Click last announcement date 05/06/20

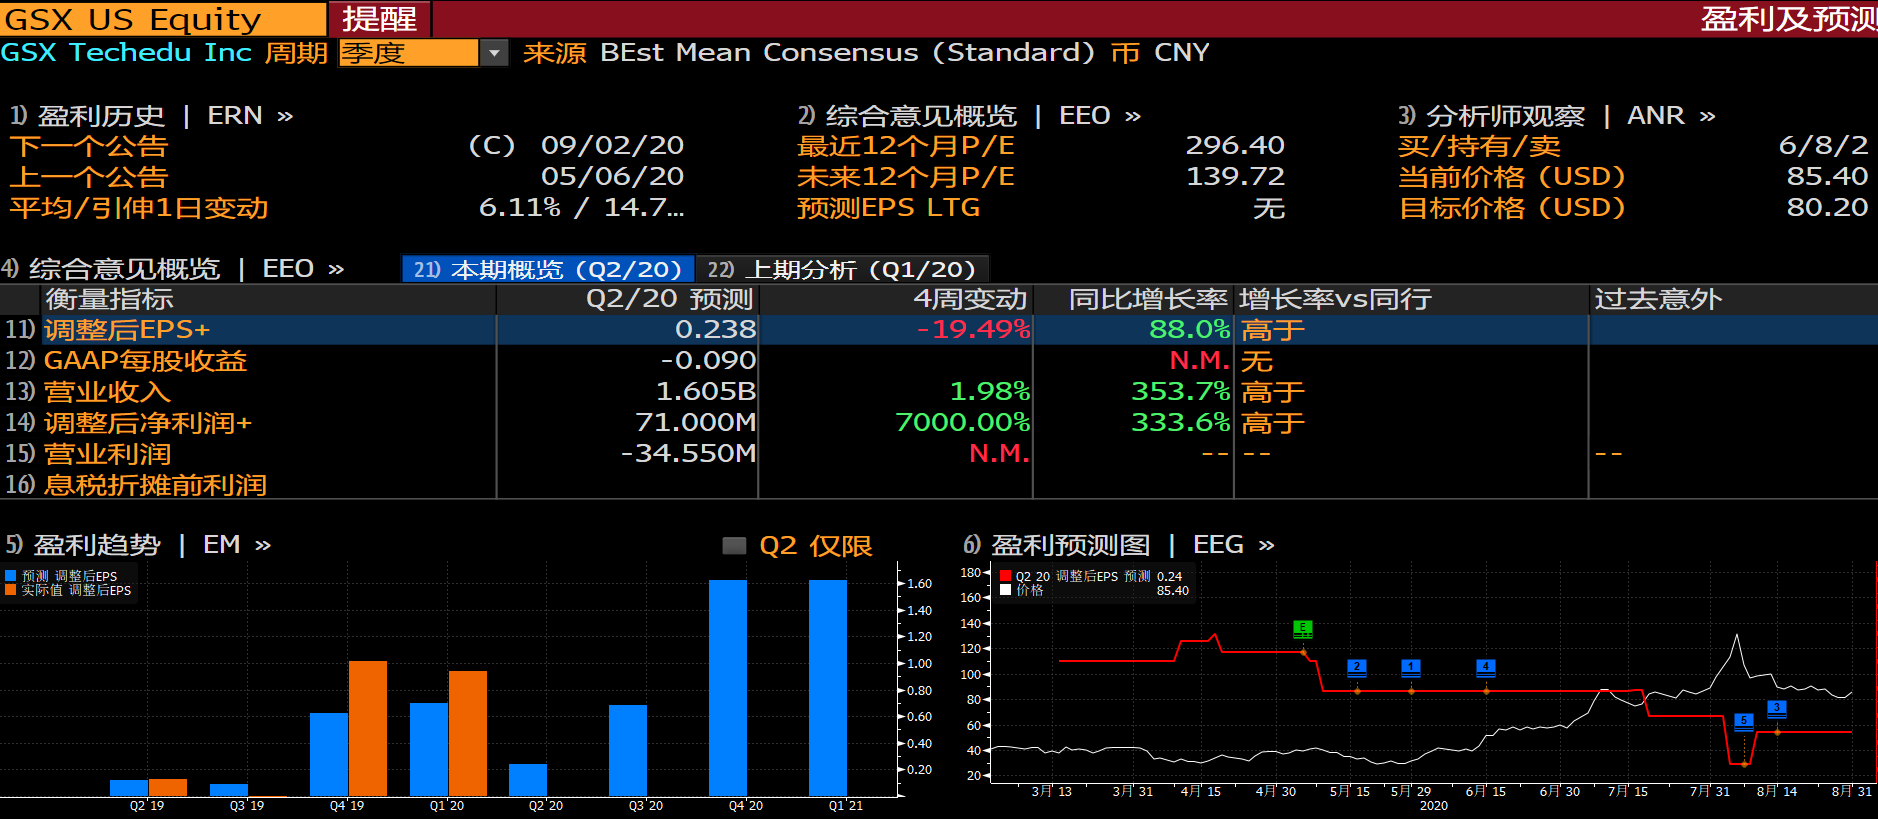click(612, 177)
